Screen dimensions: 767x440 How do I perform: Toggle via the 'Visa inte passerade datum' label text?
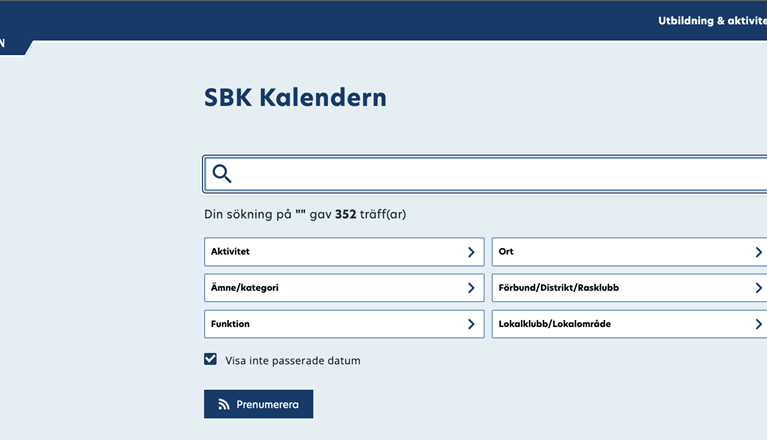(292, 361)
